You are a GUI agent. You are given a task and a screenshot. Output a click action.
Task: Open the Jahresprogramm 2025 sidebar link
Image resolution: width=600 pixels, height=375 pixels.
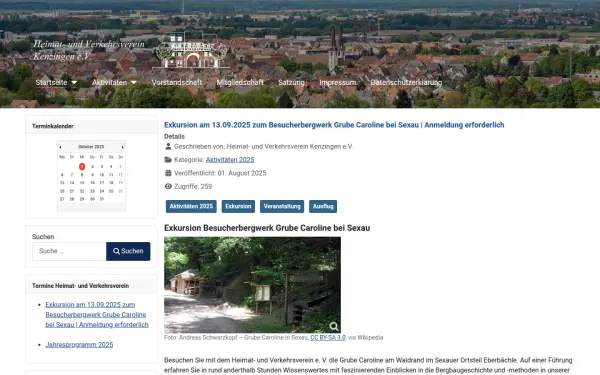tap(79, 344)
